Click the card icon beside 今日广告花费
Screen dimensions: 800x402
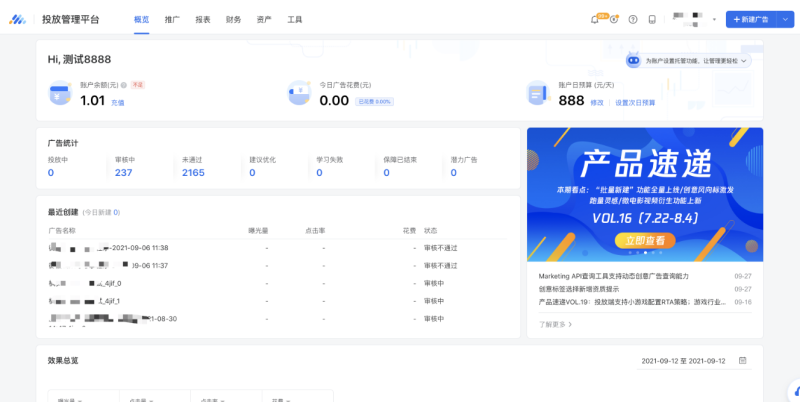click(299, 93)
